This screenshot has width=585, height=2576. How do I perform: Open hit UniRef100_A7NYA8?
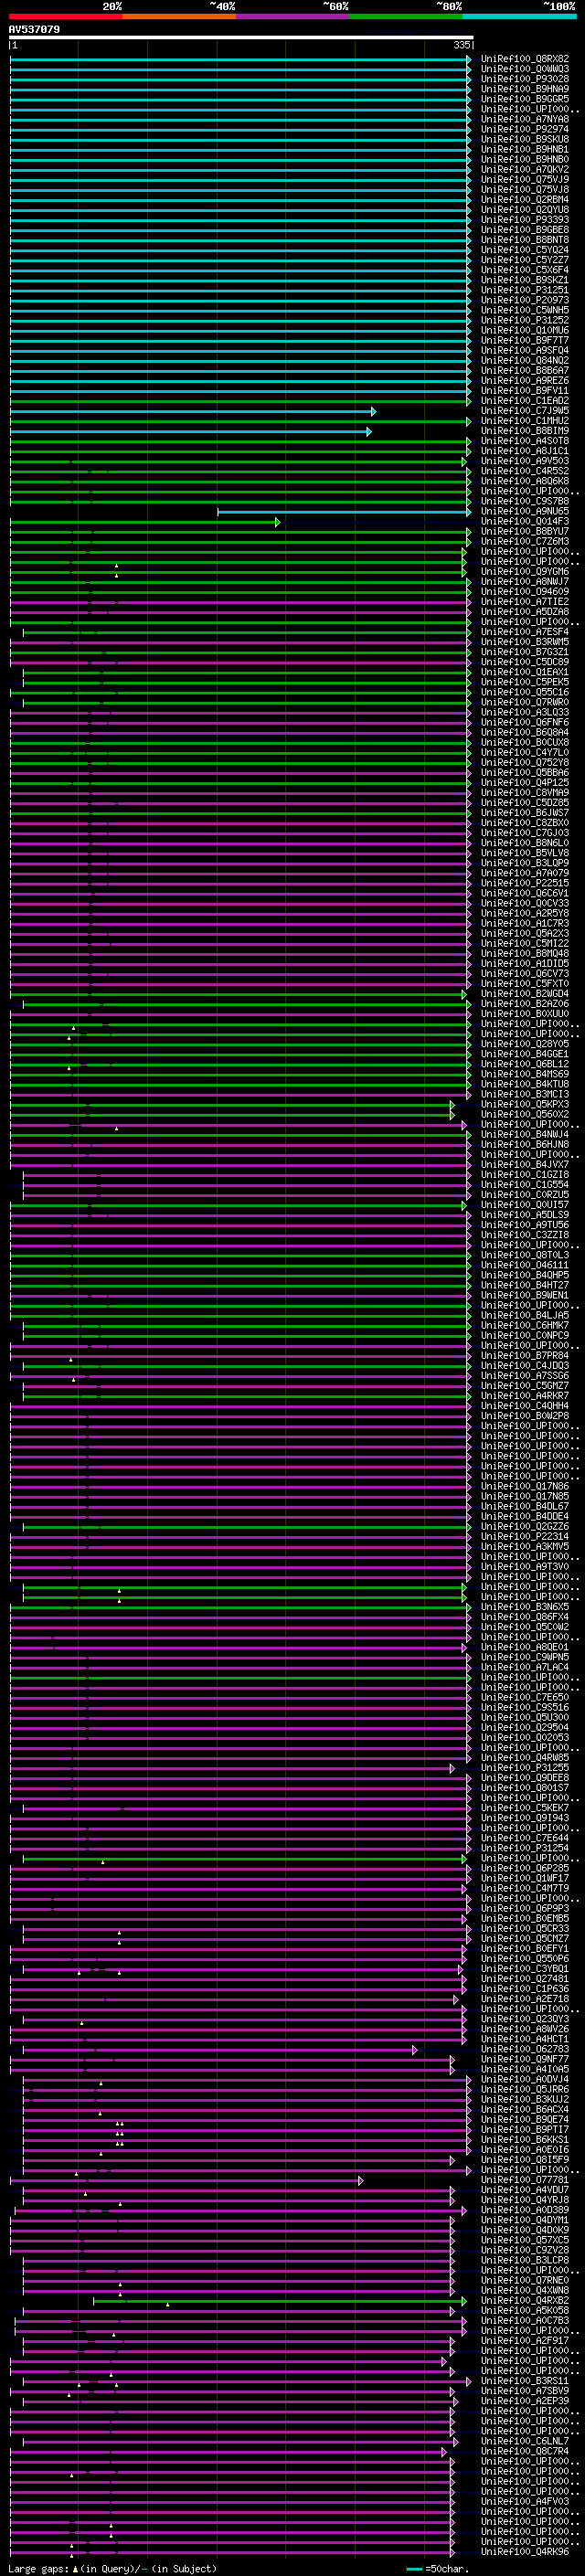pyautogui.click(x=525, y=119)
